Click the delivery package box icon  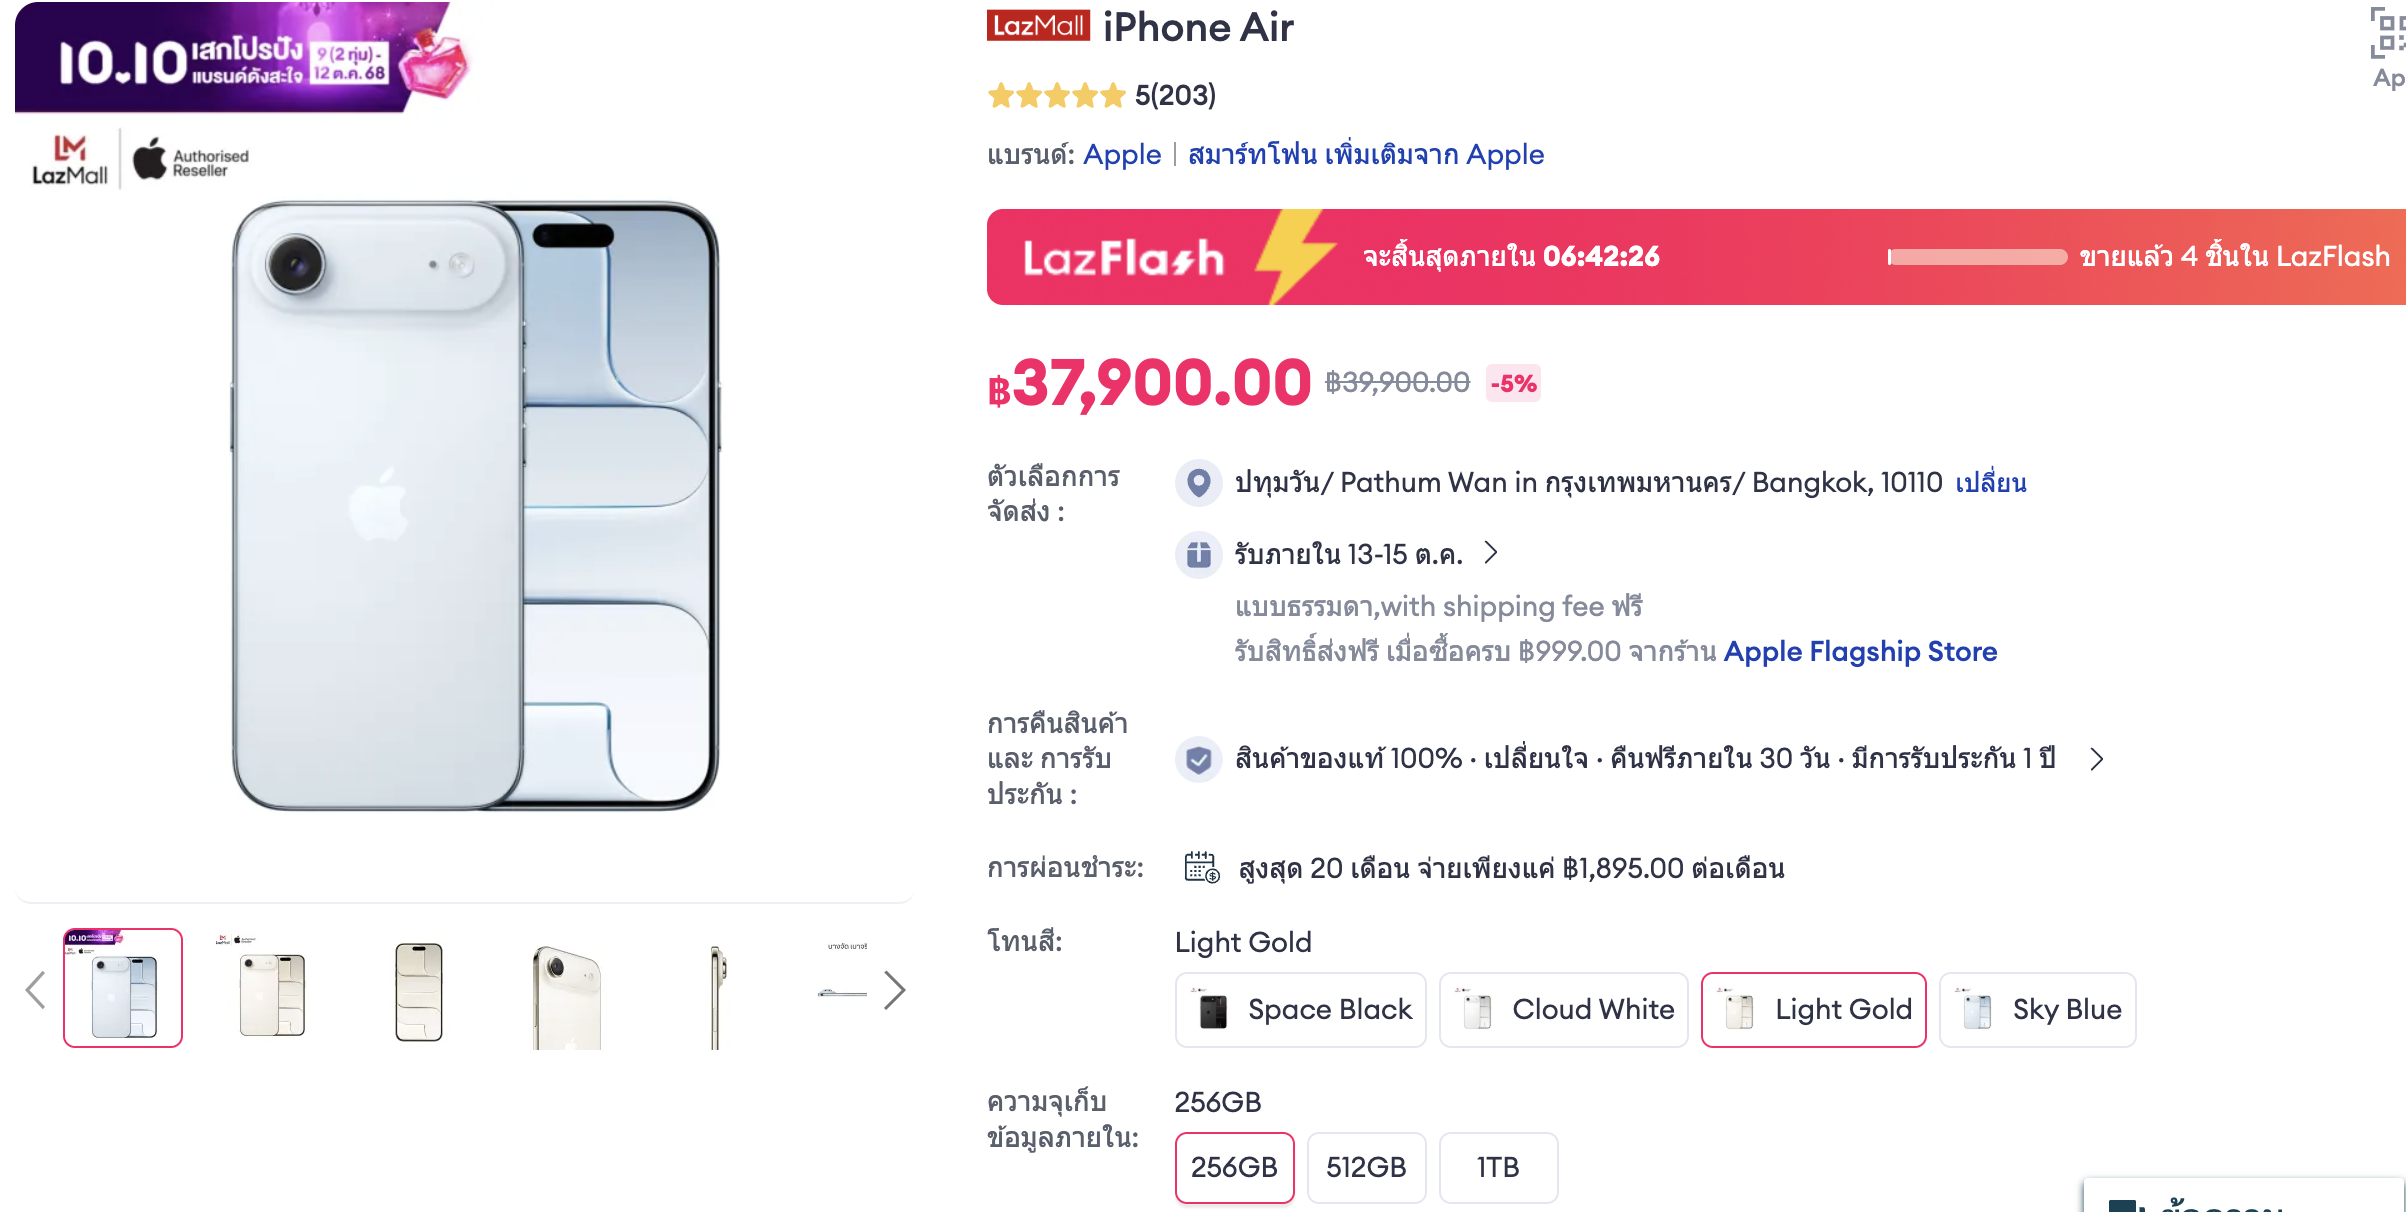pyautogui.click(x=1198, y=554)
